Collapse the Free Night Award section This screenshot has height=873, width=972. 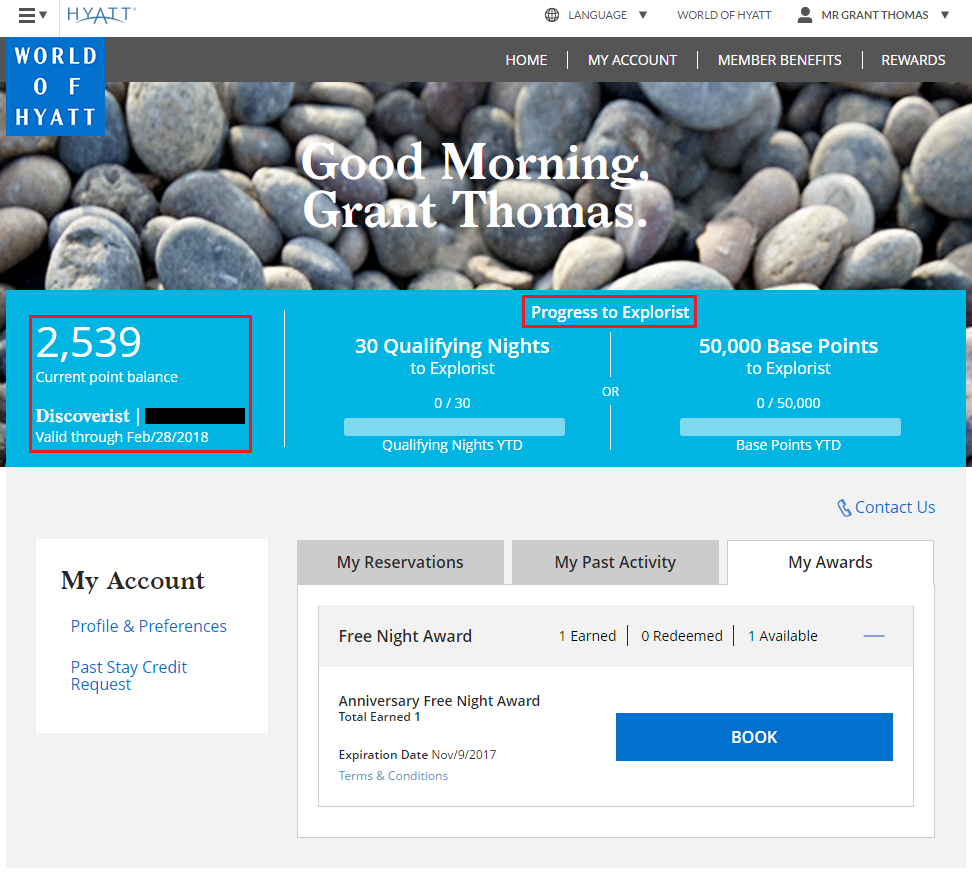(874, 636)
